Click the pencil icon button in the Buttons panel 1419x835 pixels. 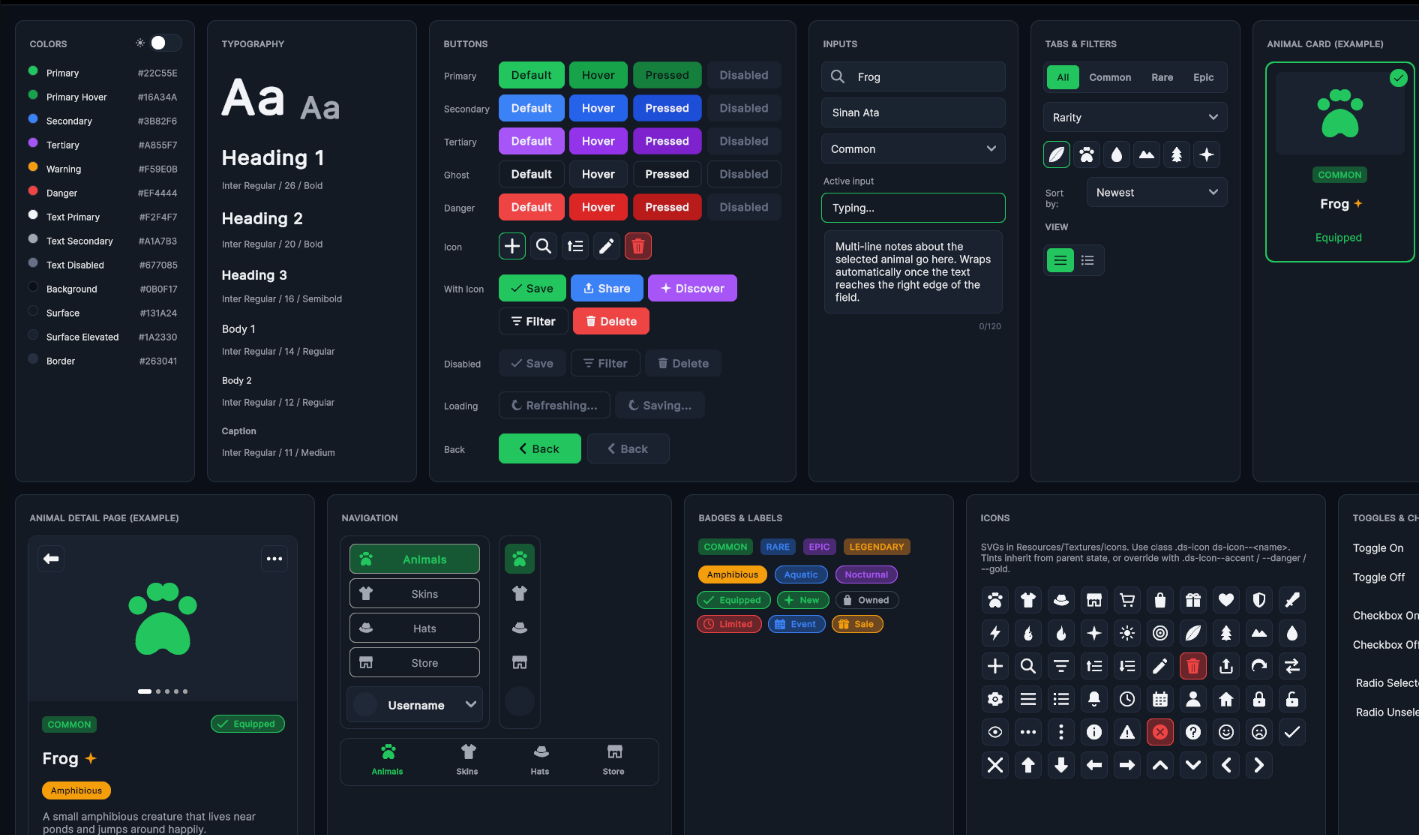tap(606, 245)
